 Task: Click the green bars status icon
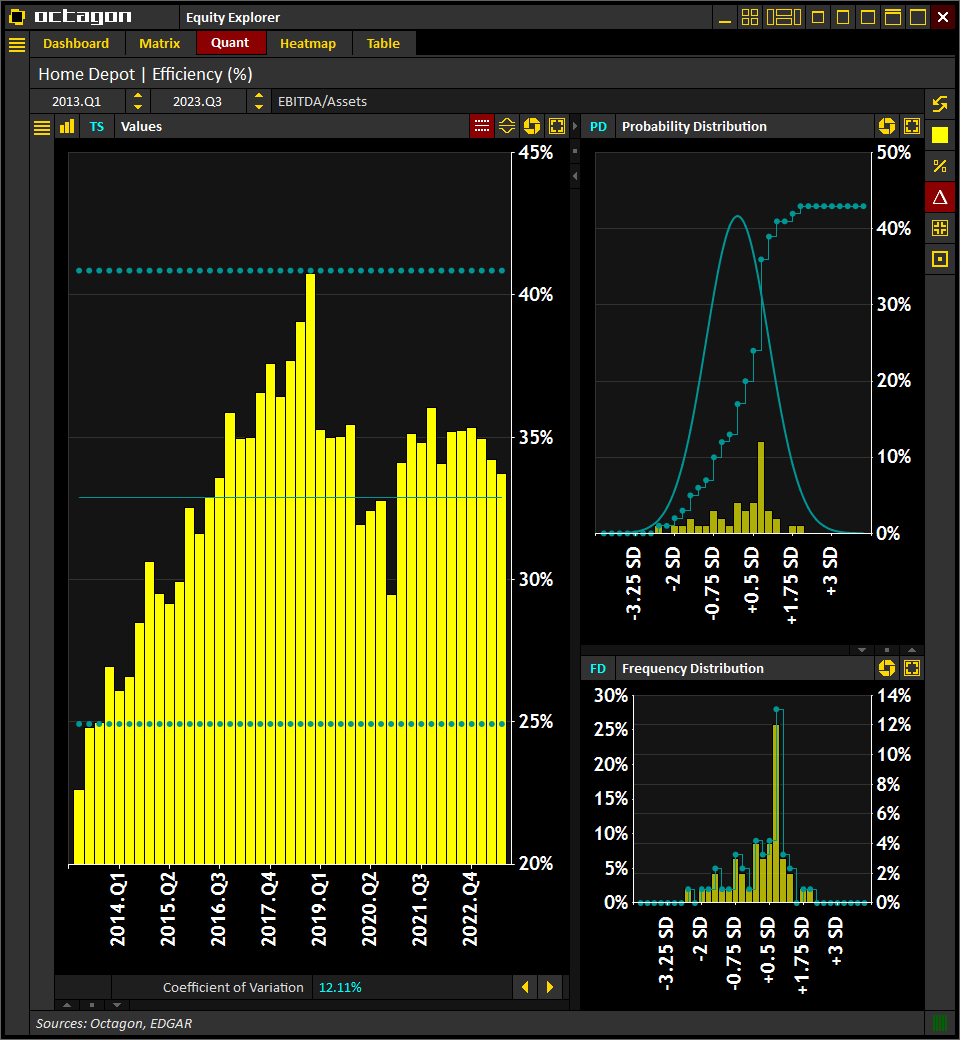click(940, 1023)
